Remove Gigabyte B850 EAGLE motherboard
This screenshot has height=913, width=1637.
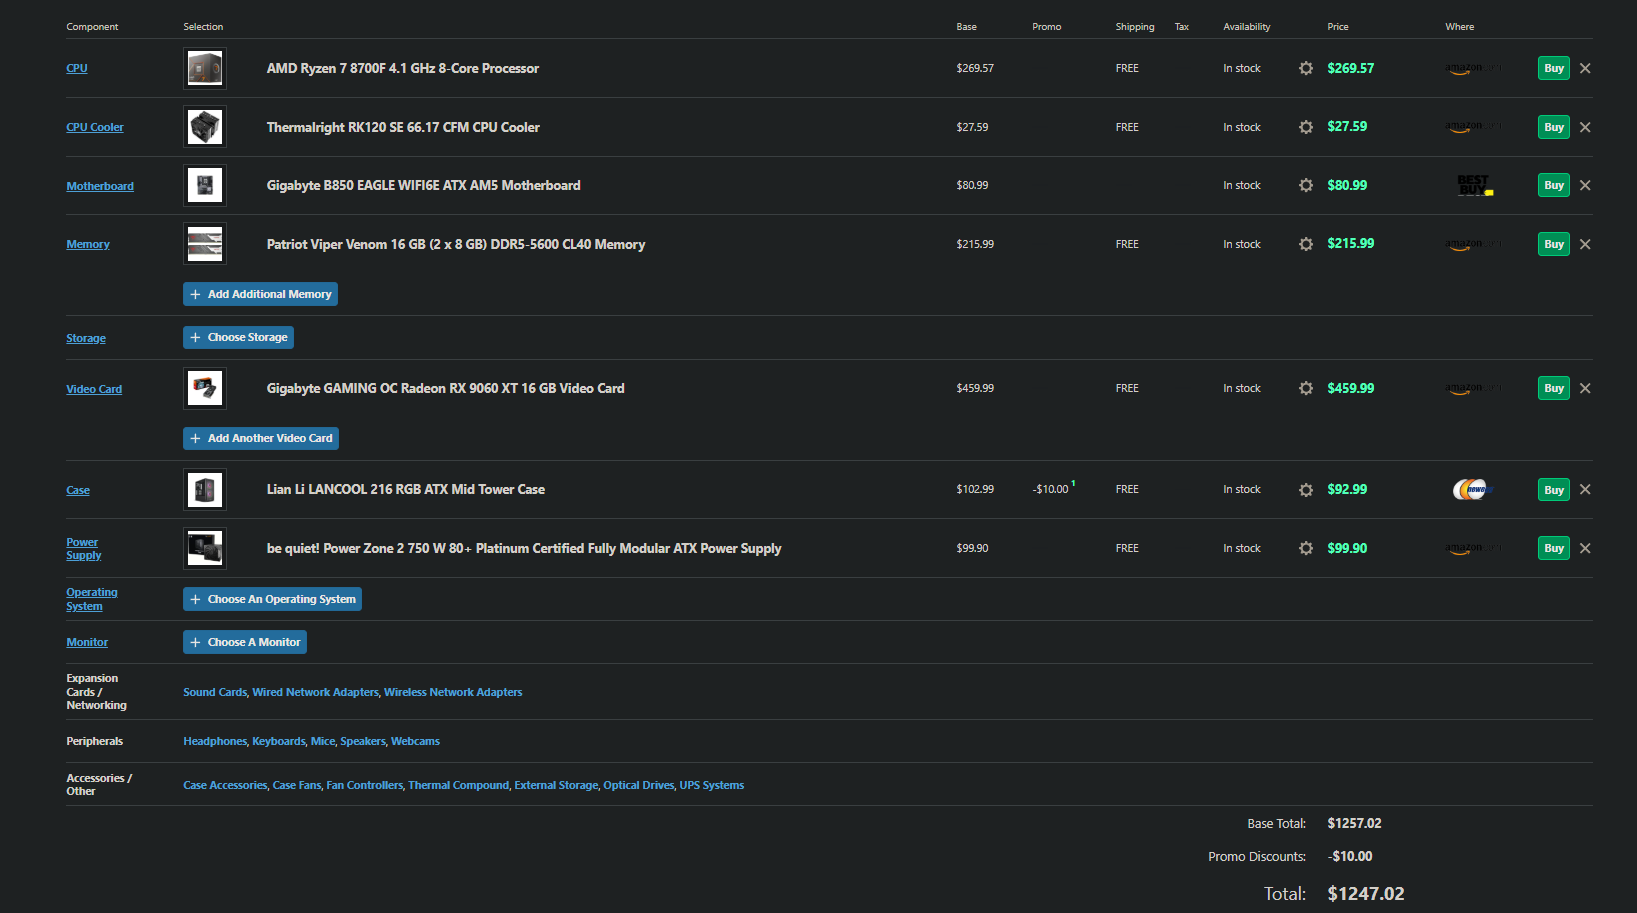pos(1585,185)
